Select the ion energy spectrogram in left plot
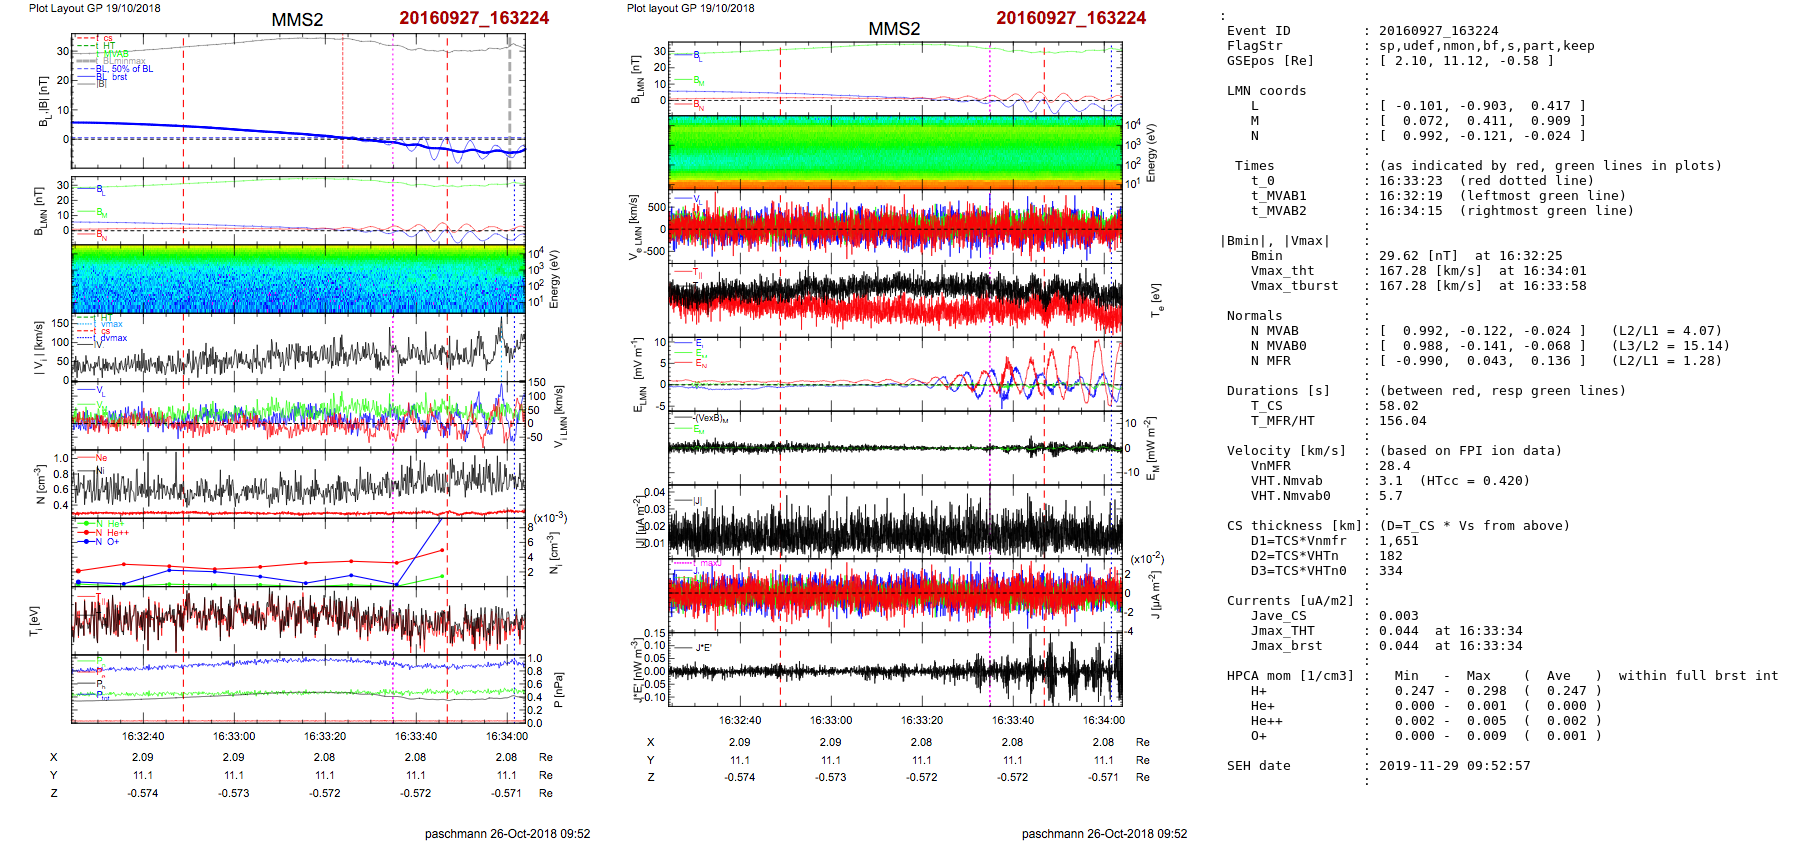Viewport: 1804px width, 841px height. tap(298, 279)
